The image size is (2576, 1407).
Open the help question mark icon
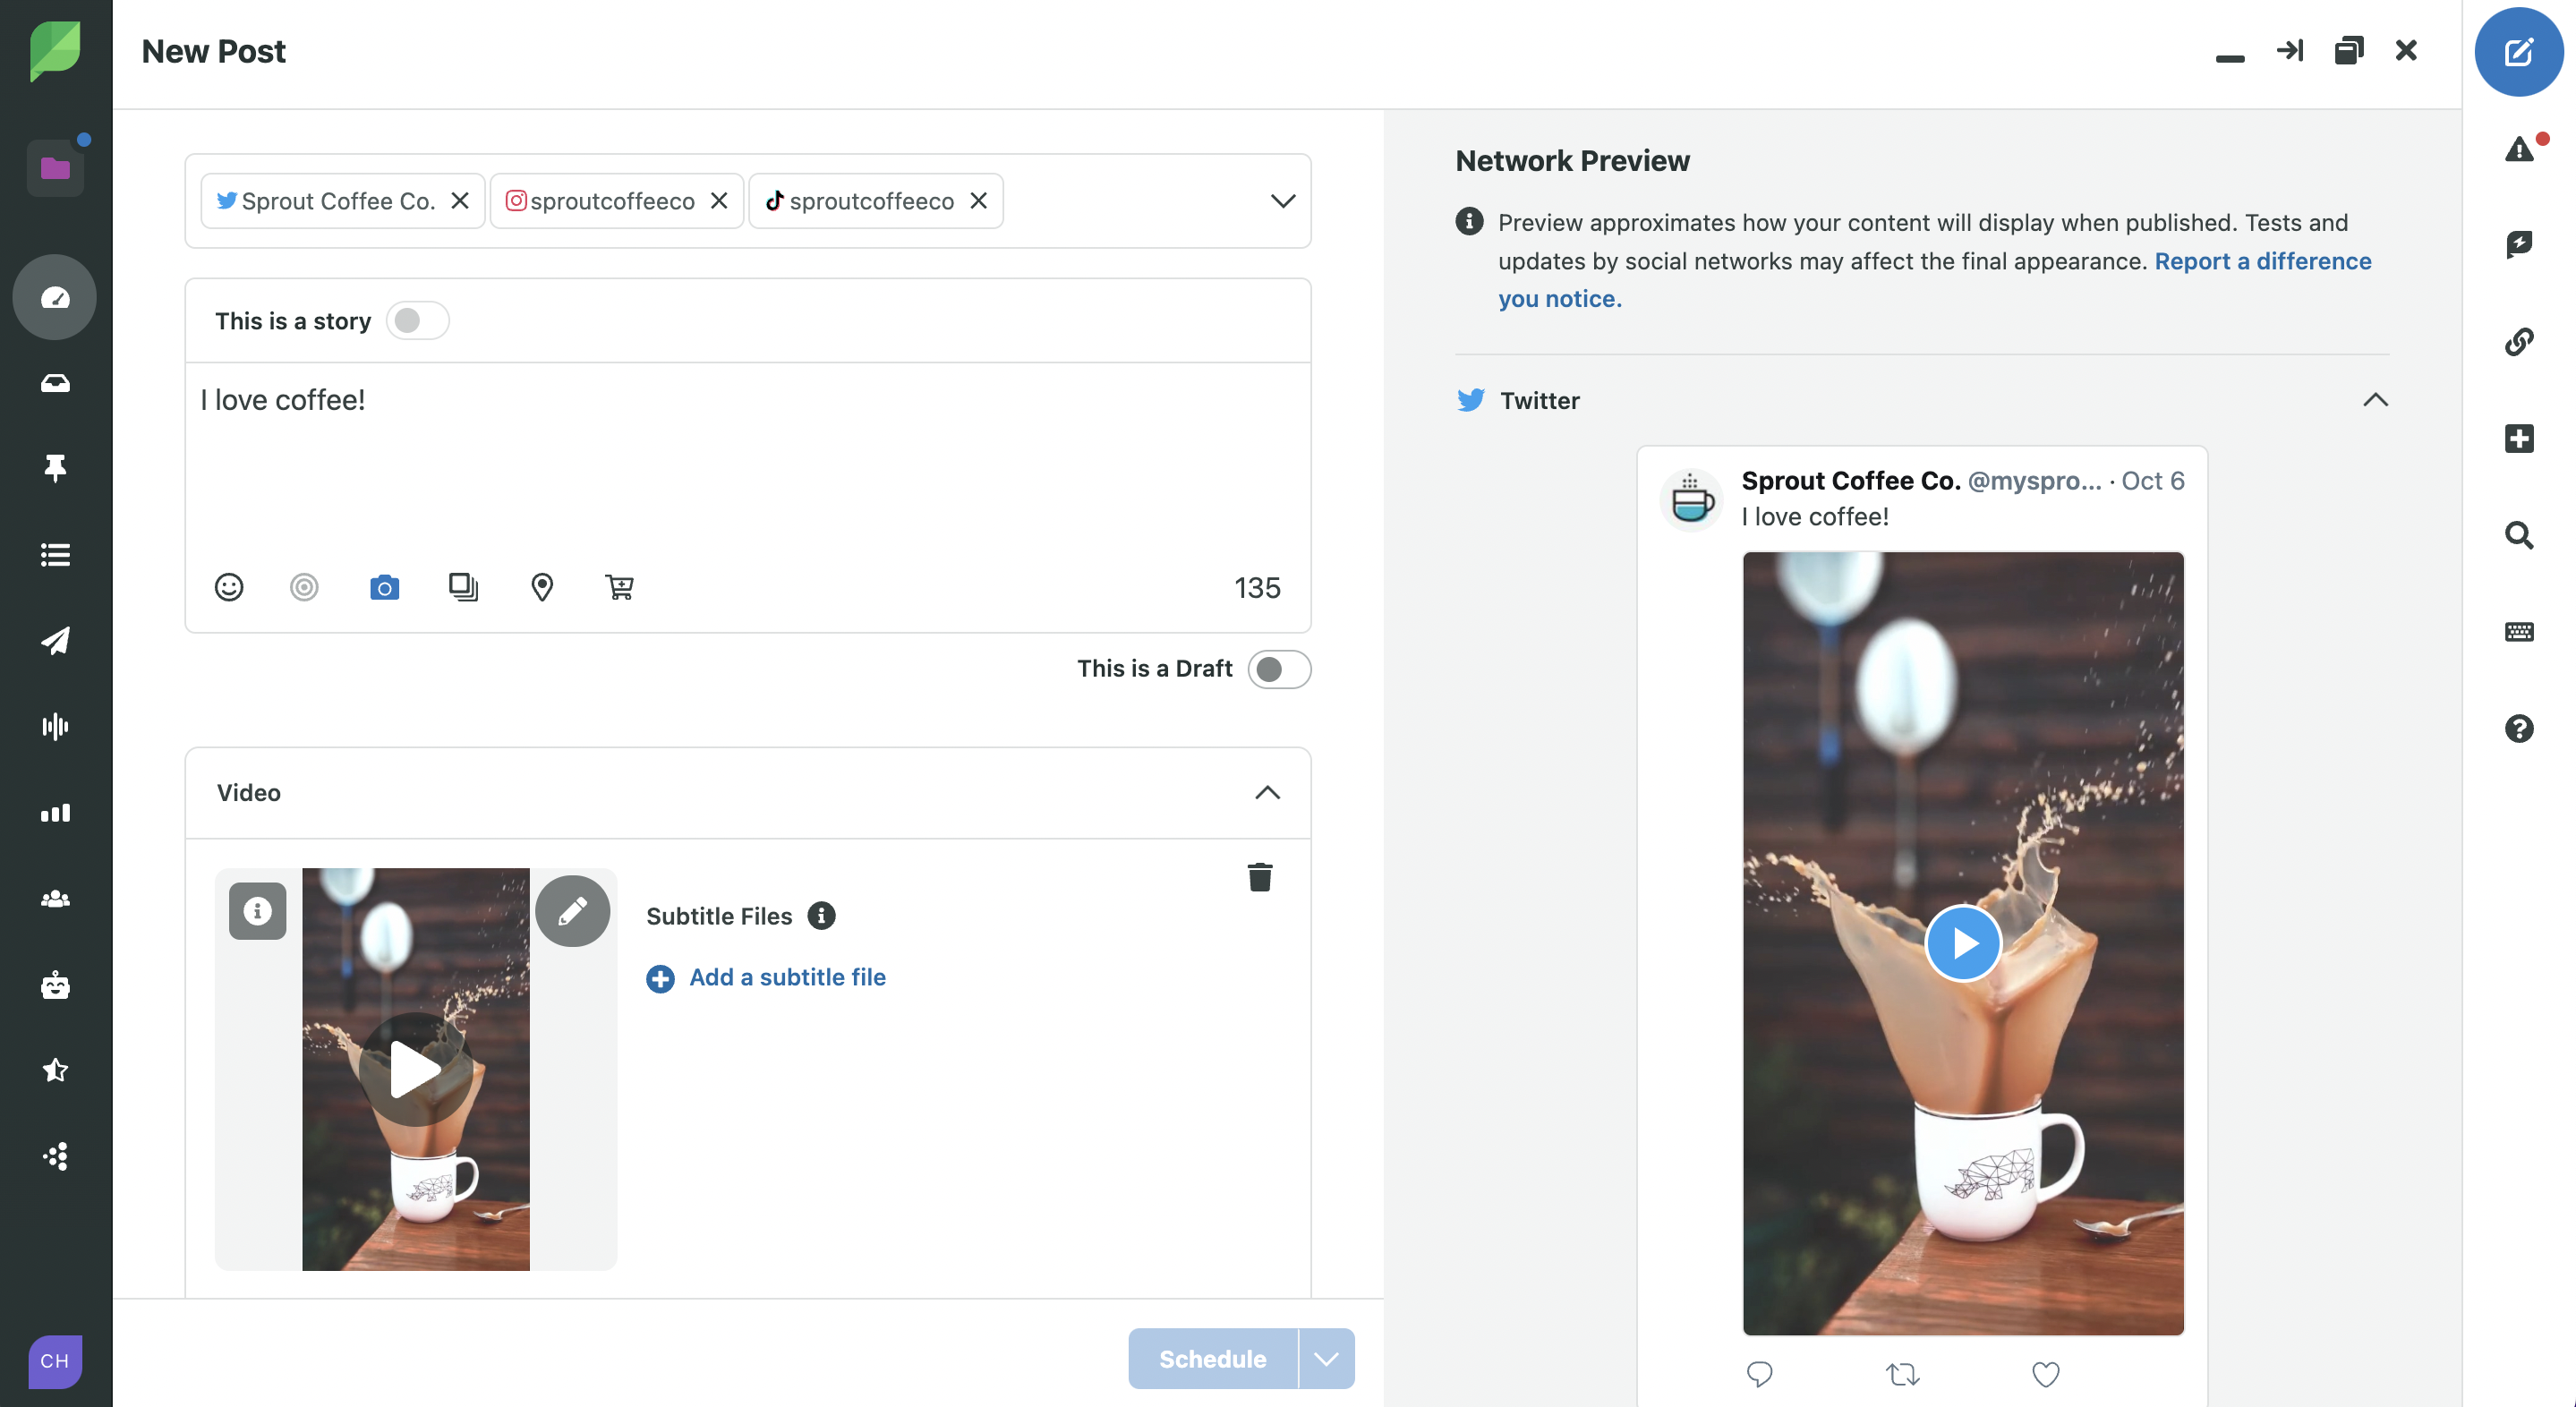tap(2519, 728)
